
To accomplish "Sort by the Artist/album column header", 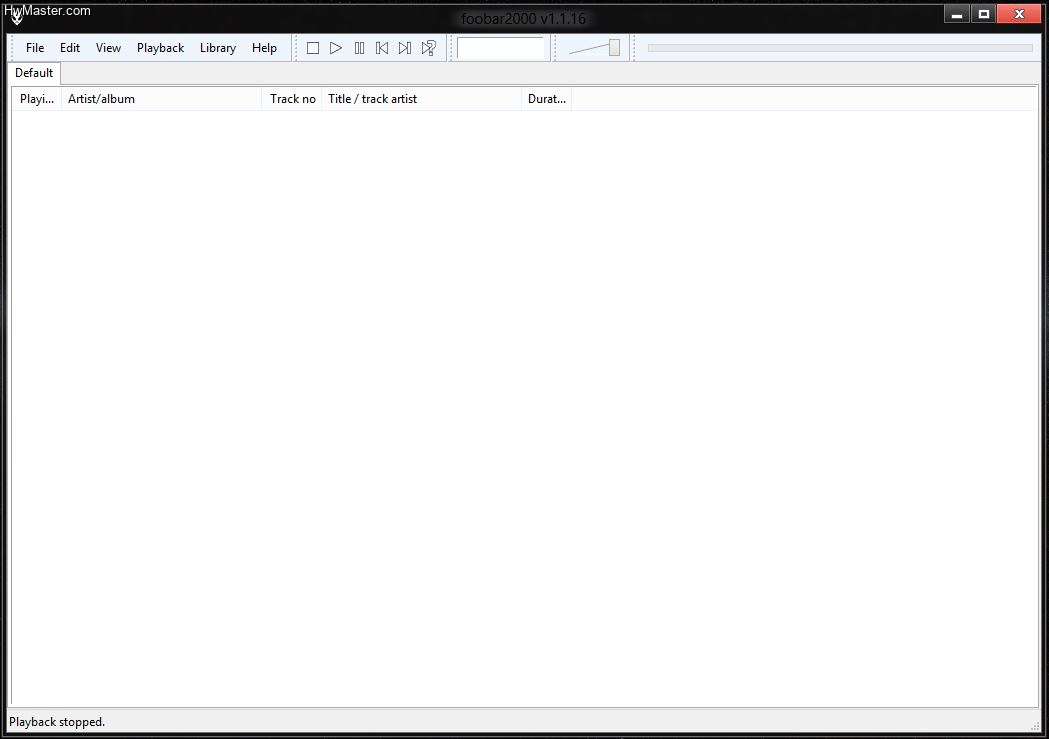I will (161, 99).
